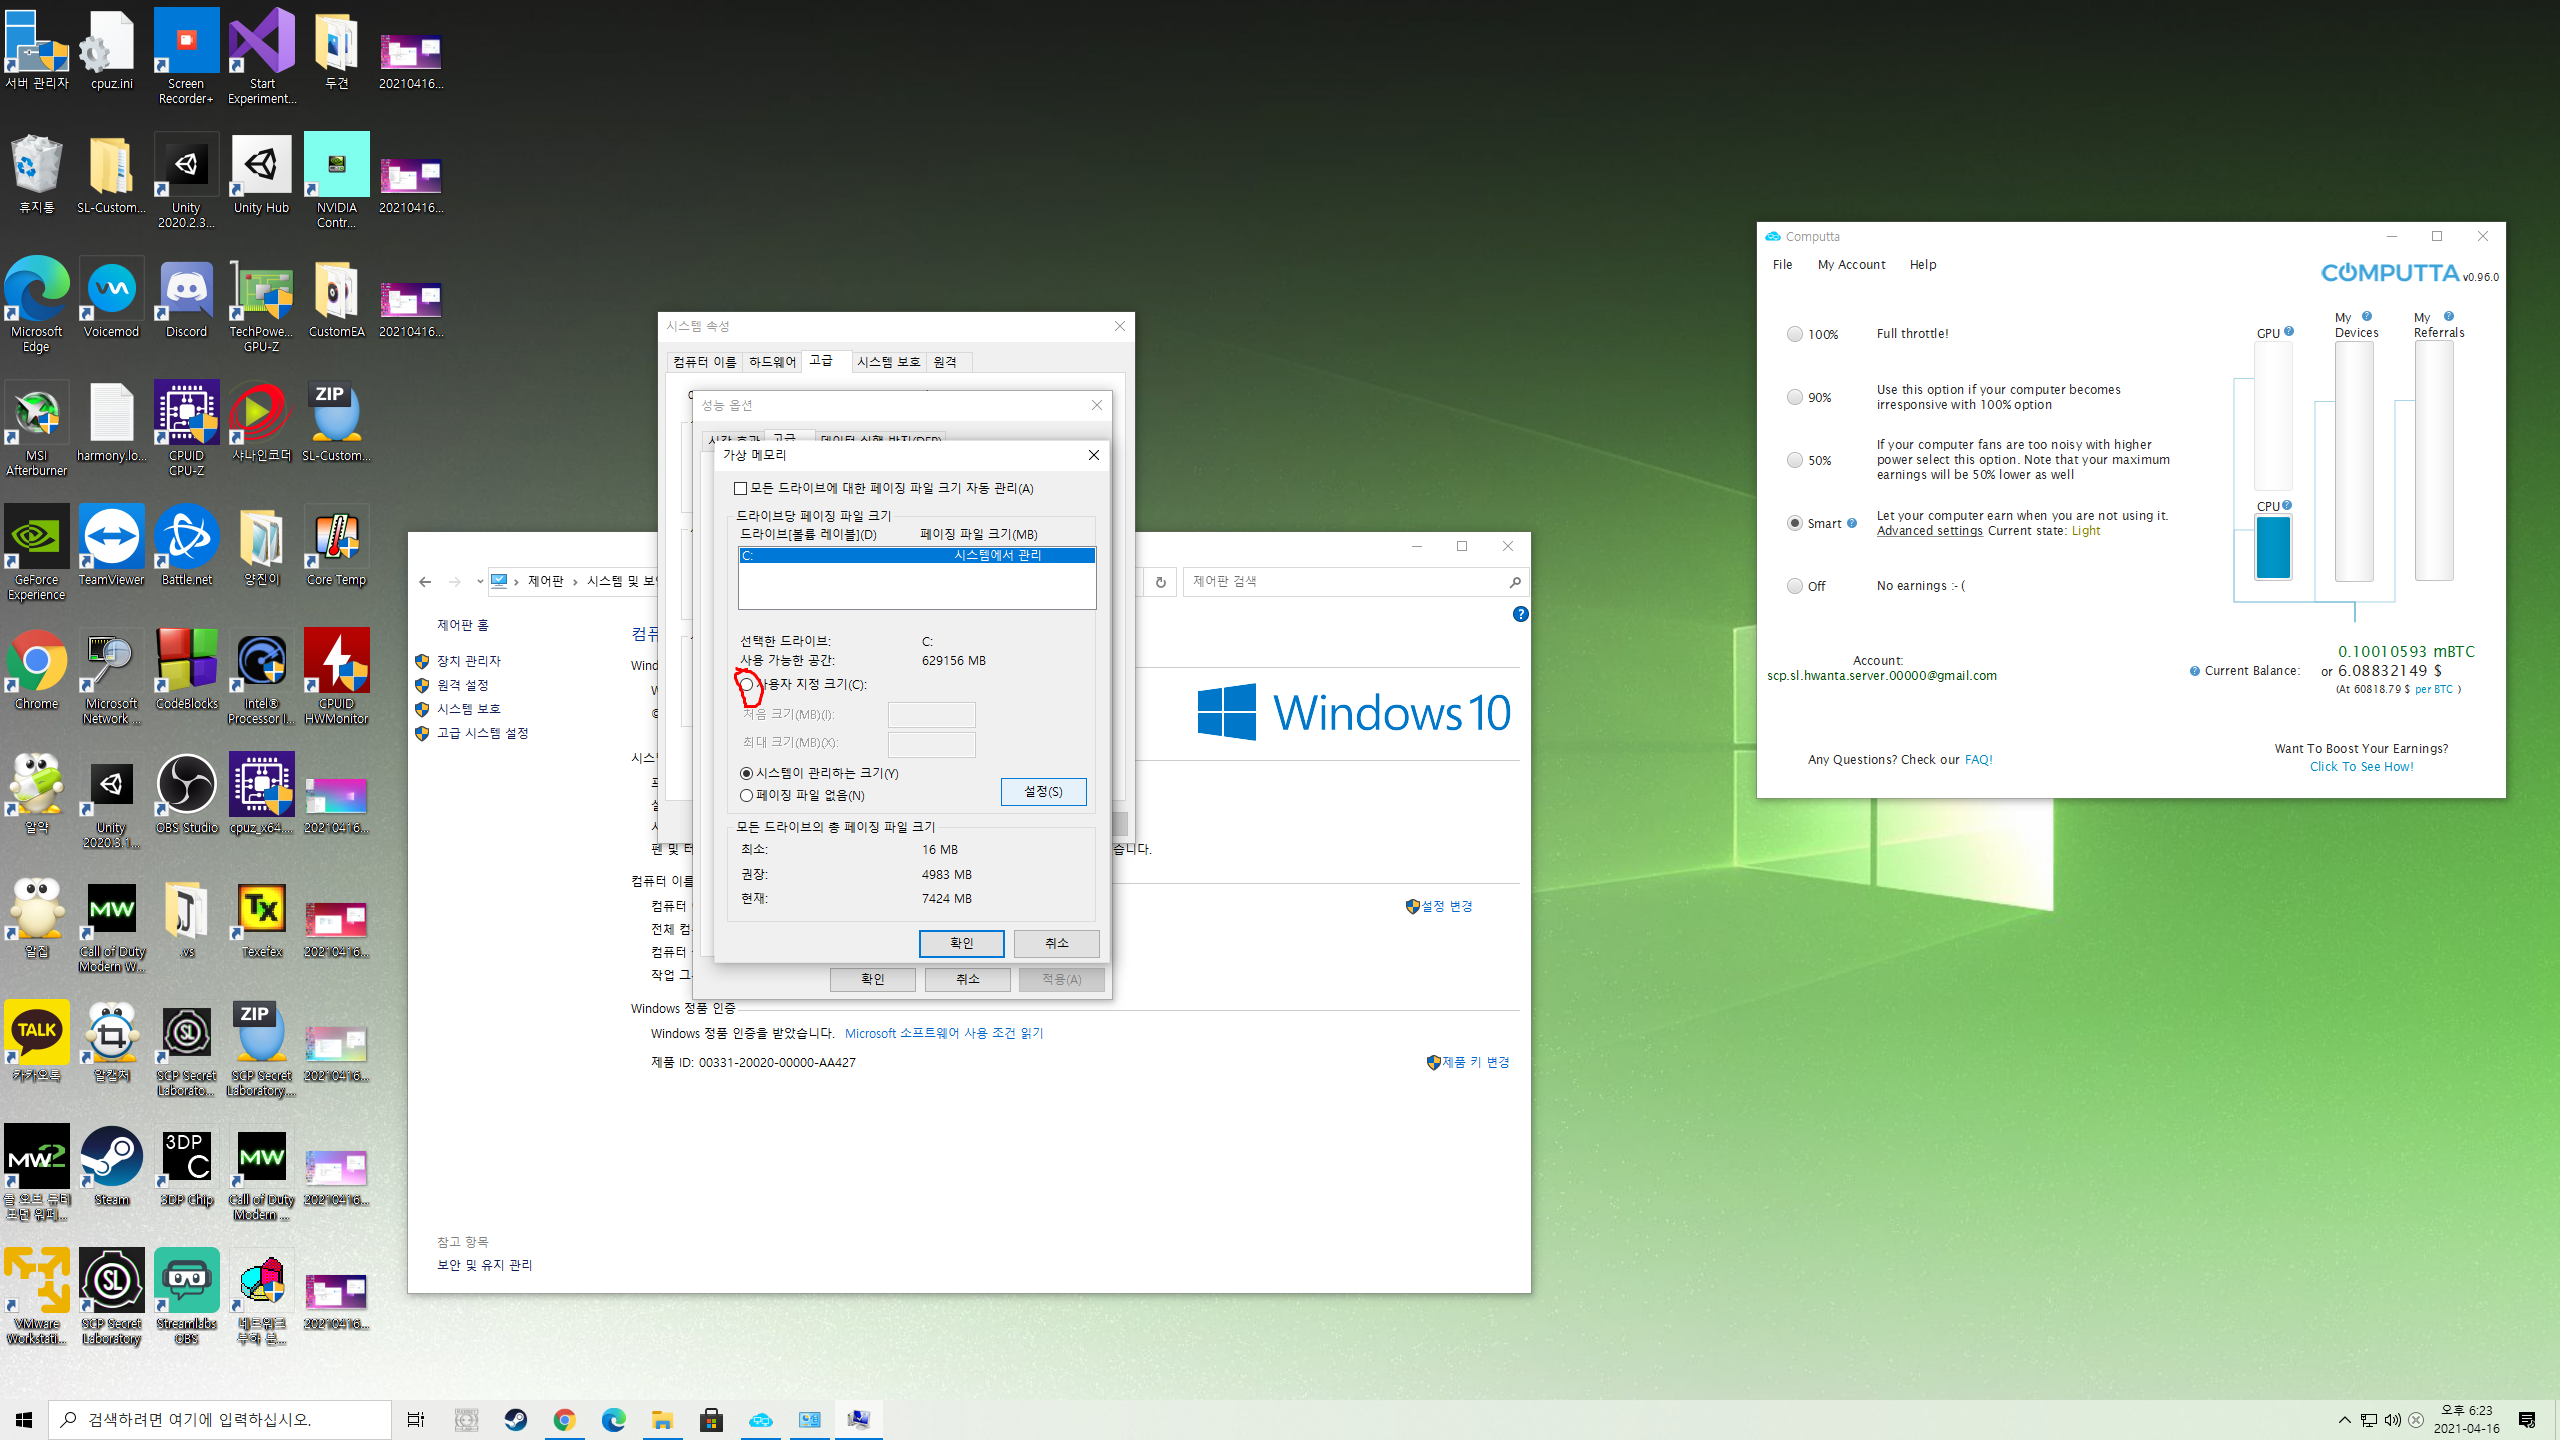Open Computta File menu
Viewport: 2560px width, 1440px height.
coord(1782,264)
